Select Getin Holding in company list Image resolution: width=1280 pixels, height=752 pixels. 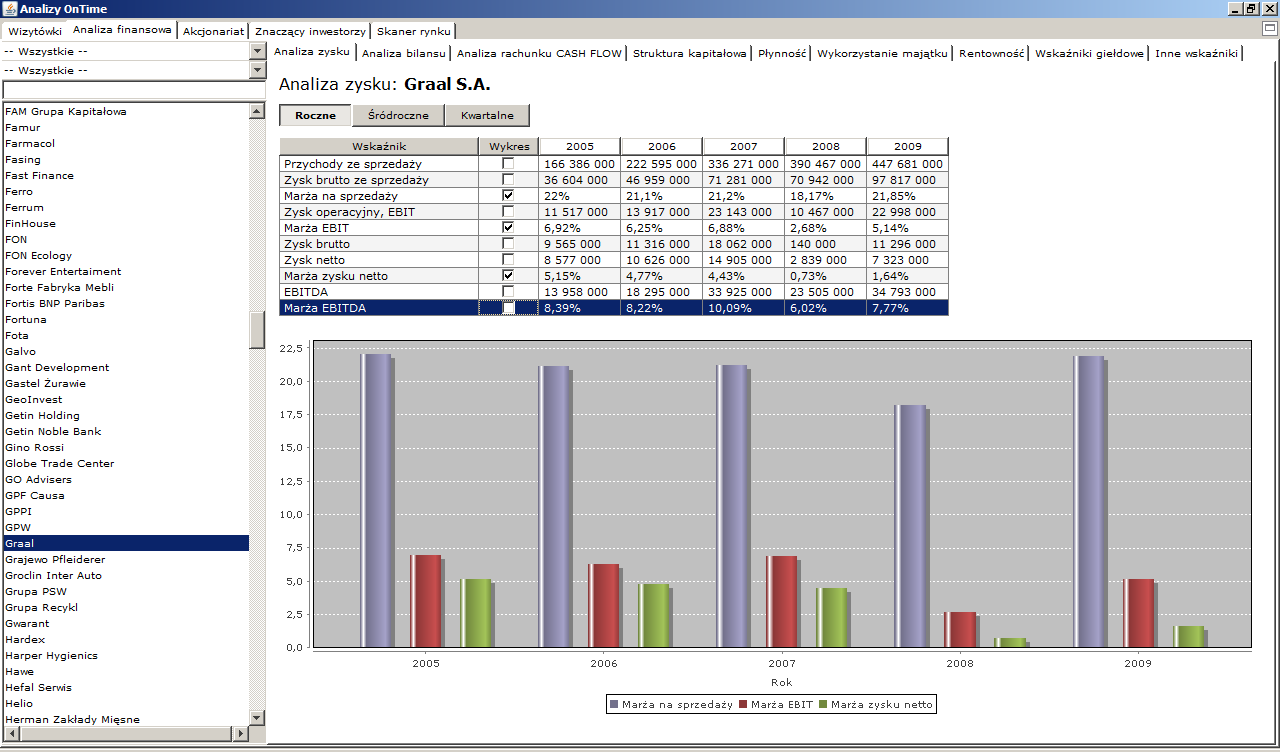pos(125,415)
